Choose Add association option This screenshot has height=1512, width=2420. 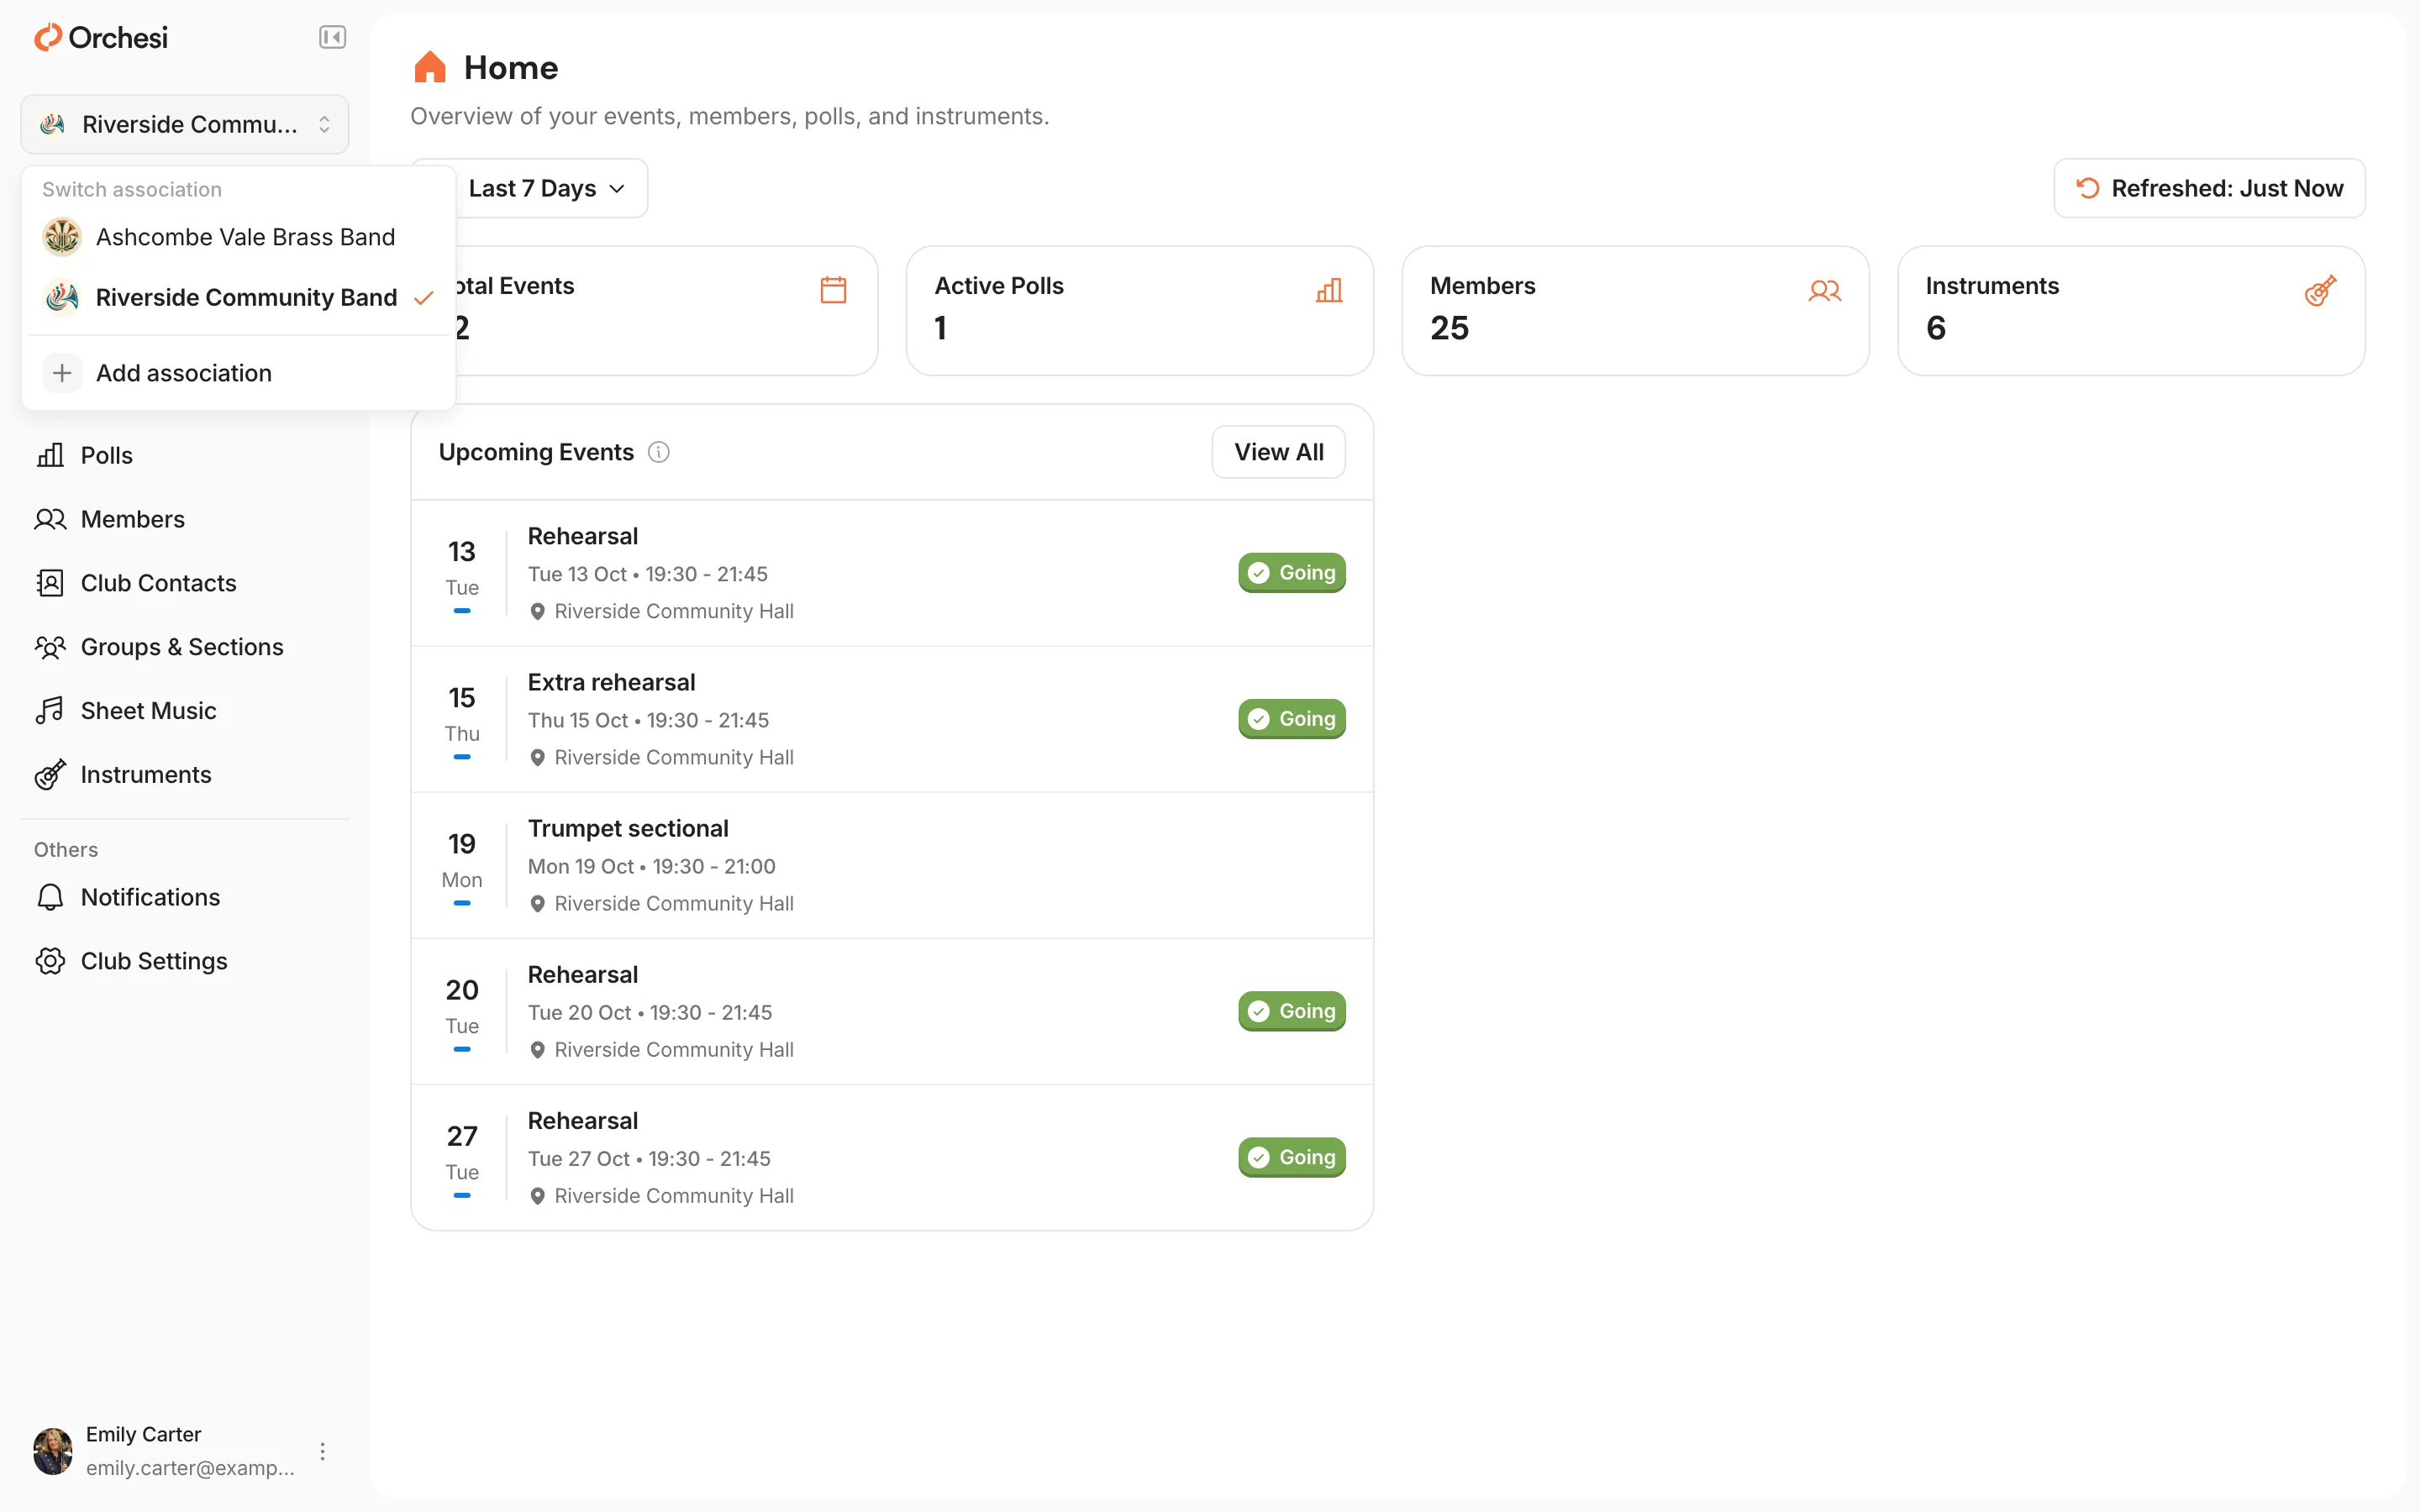tap(238, 373)
